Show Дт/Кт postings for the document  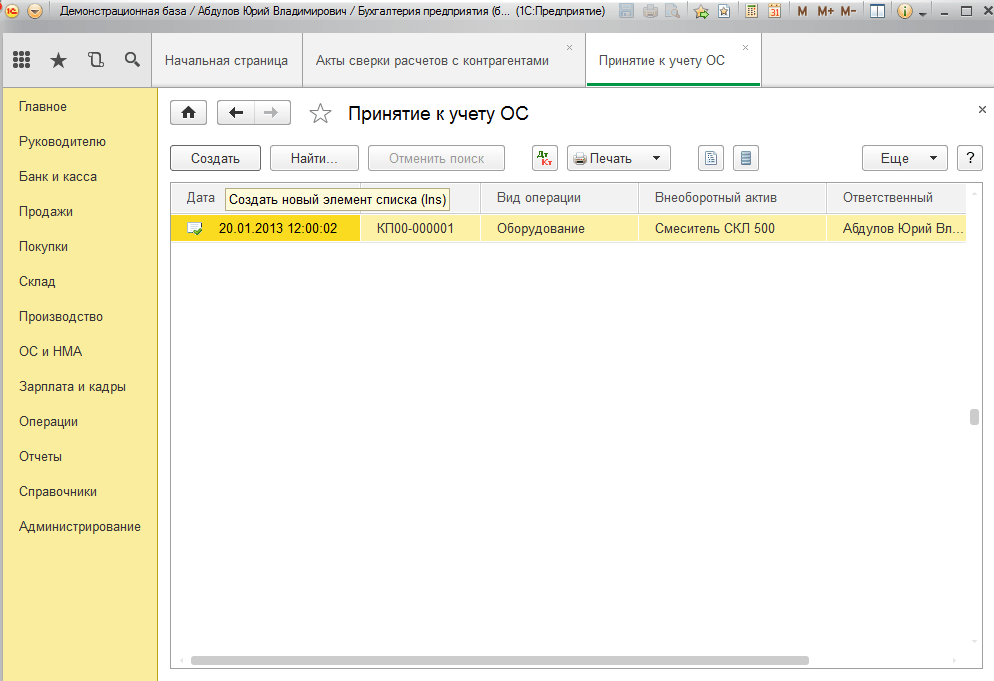[x=544, y=158]
